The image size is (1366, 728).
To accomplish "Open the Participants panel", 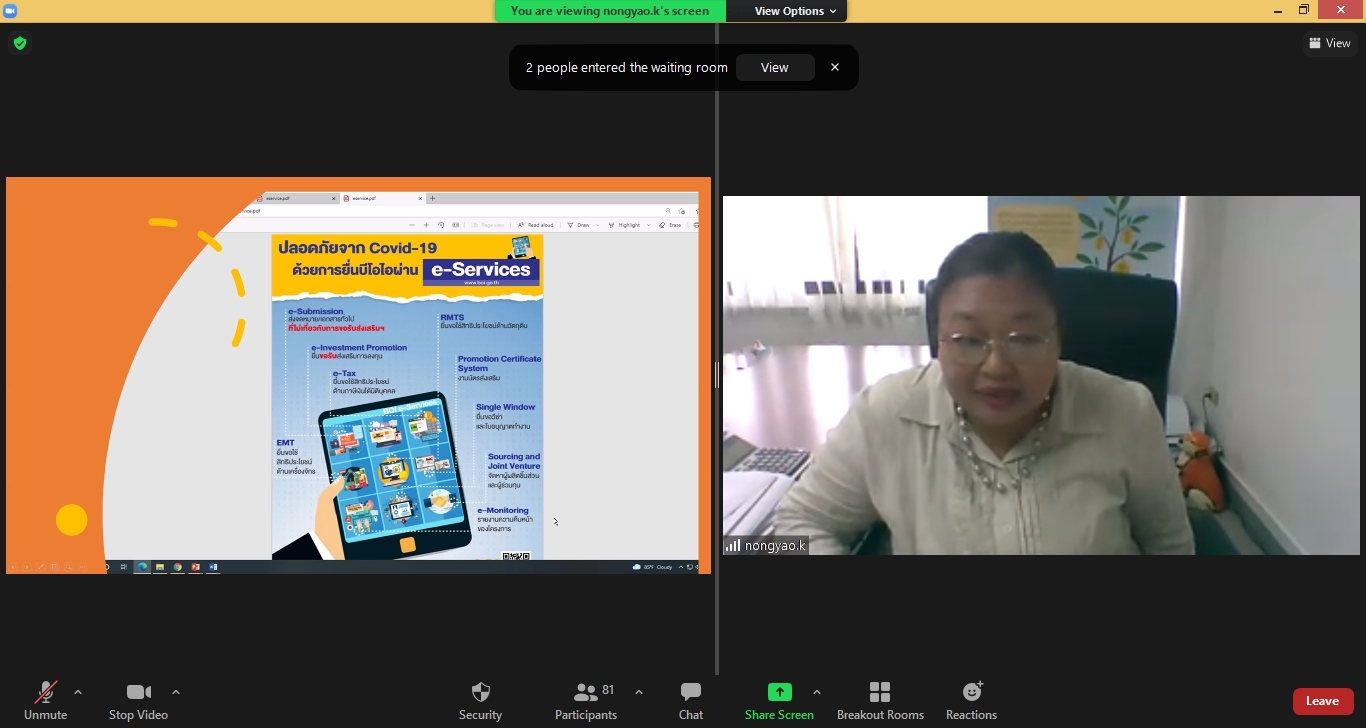I will point(587,700).
